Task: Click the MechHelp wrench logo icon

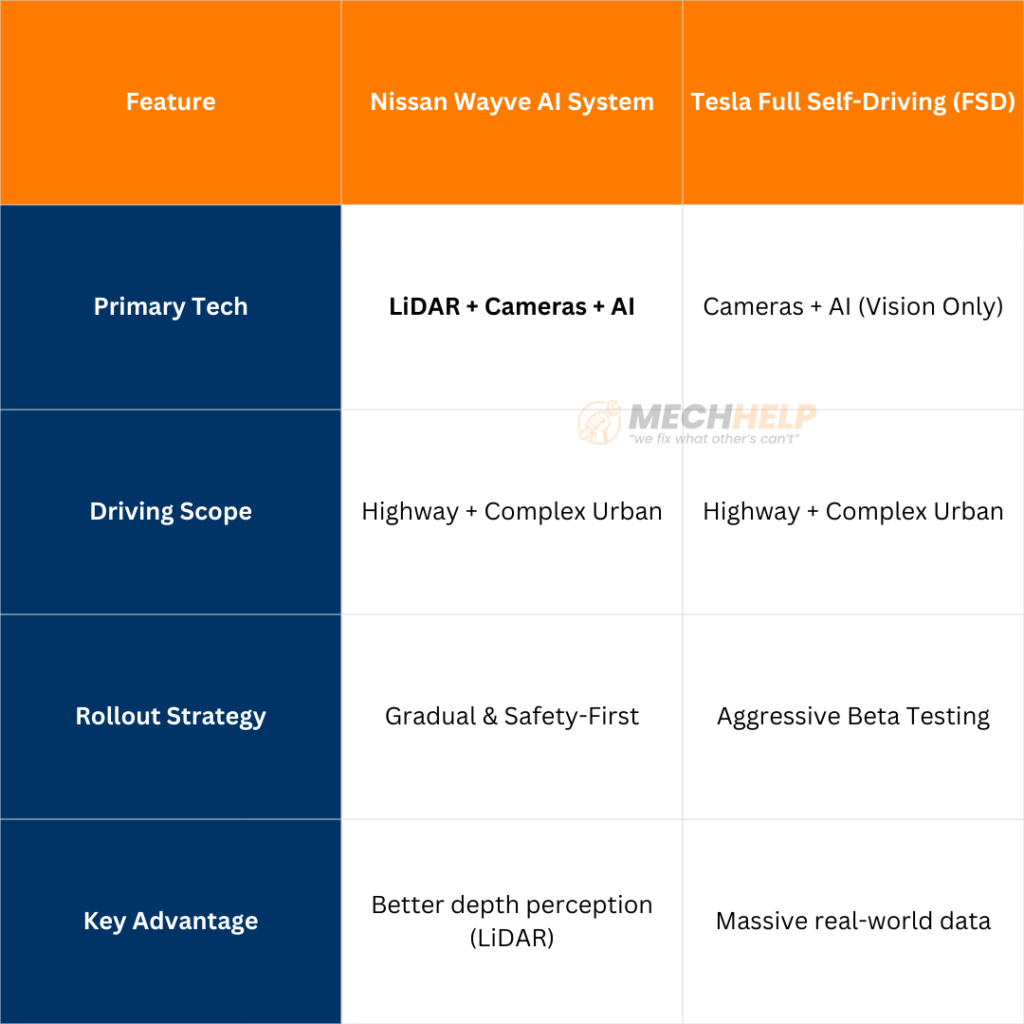Action: (x=599, y=423)
